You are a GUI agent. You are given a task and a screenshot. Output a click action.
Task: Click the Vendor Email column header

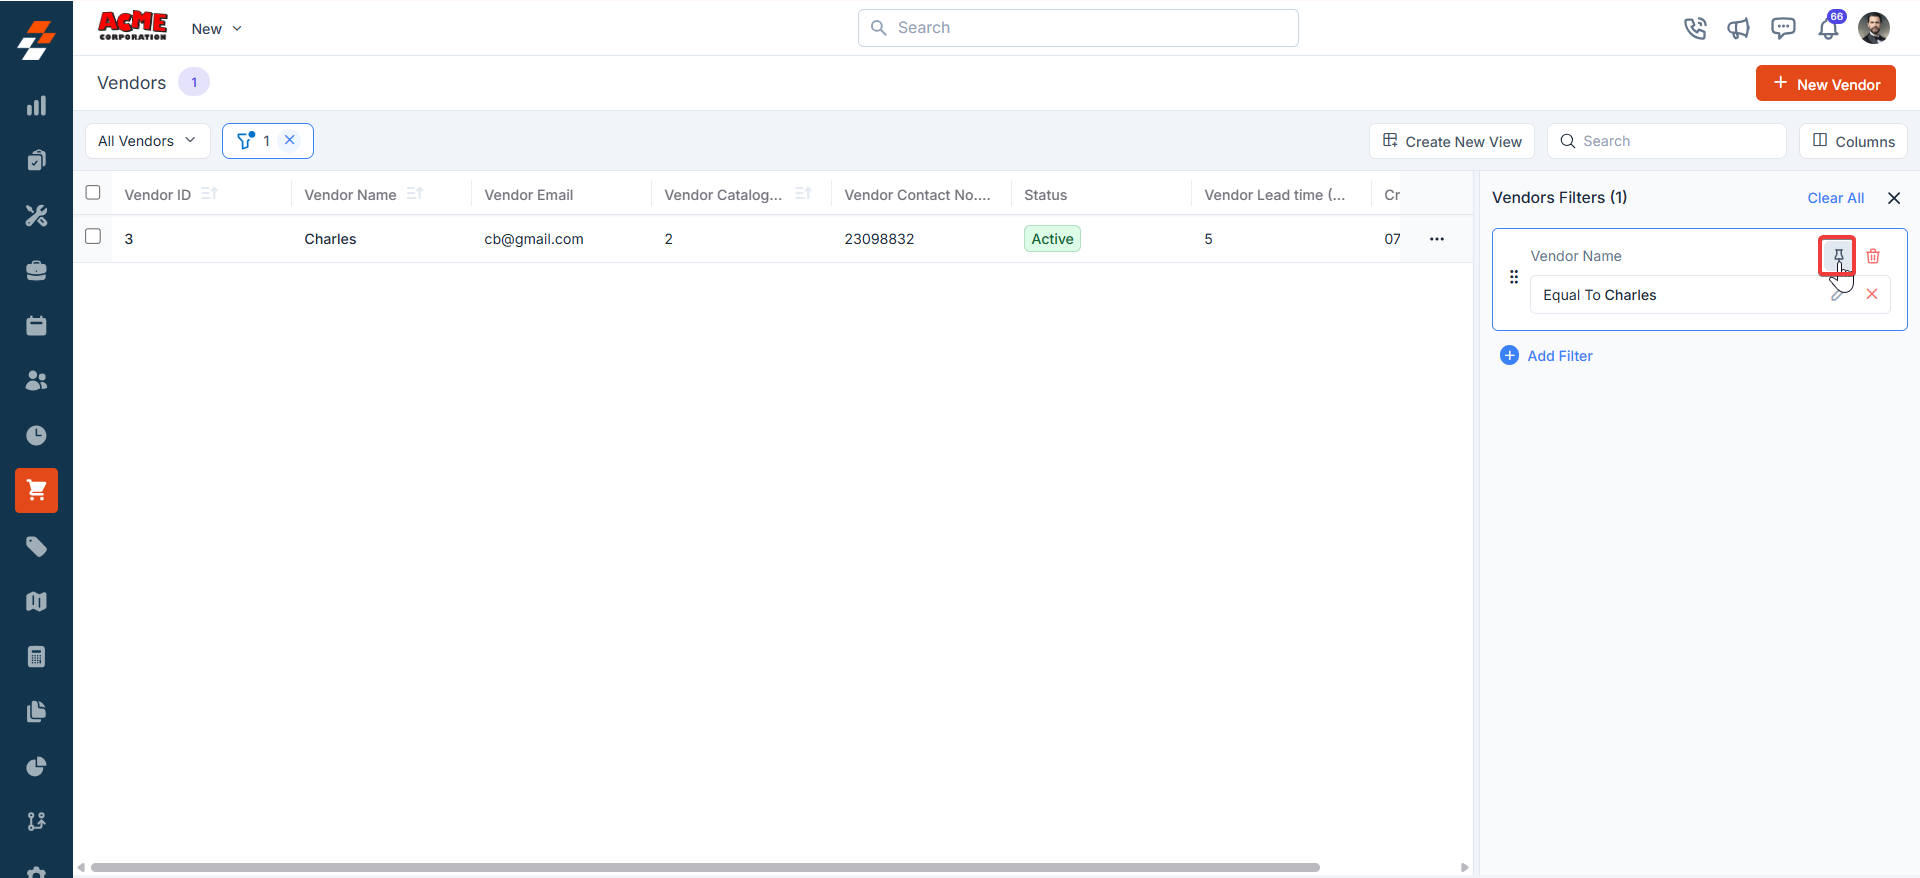point(529,195)
